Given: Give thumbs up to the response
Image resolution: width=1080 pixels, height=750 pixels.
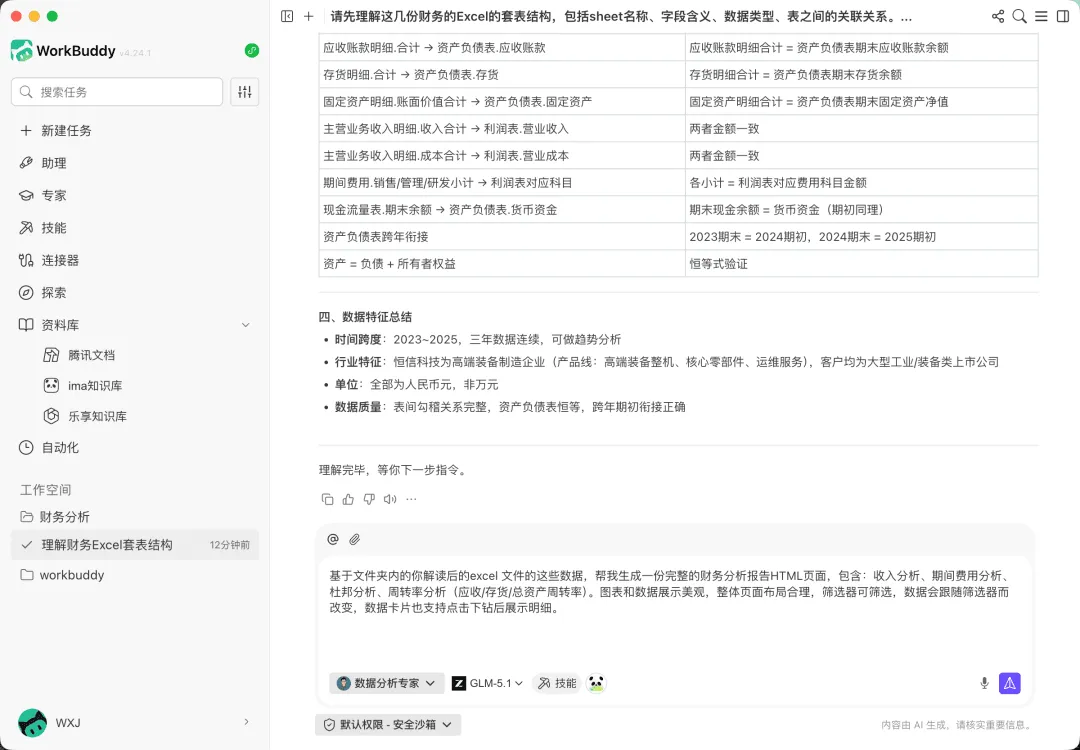Looking at the screenshot, I should [349, 499].
